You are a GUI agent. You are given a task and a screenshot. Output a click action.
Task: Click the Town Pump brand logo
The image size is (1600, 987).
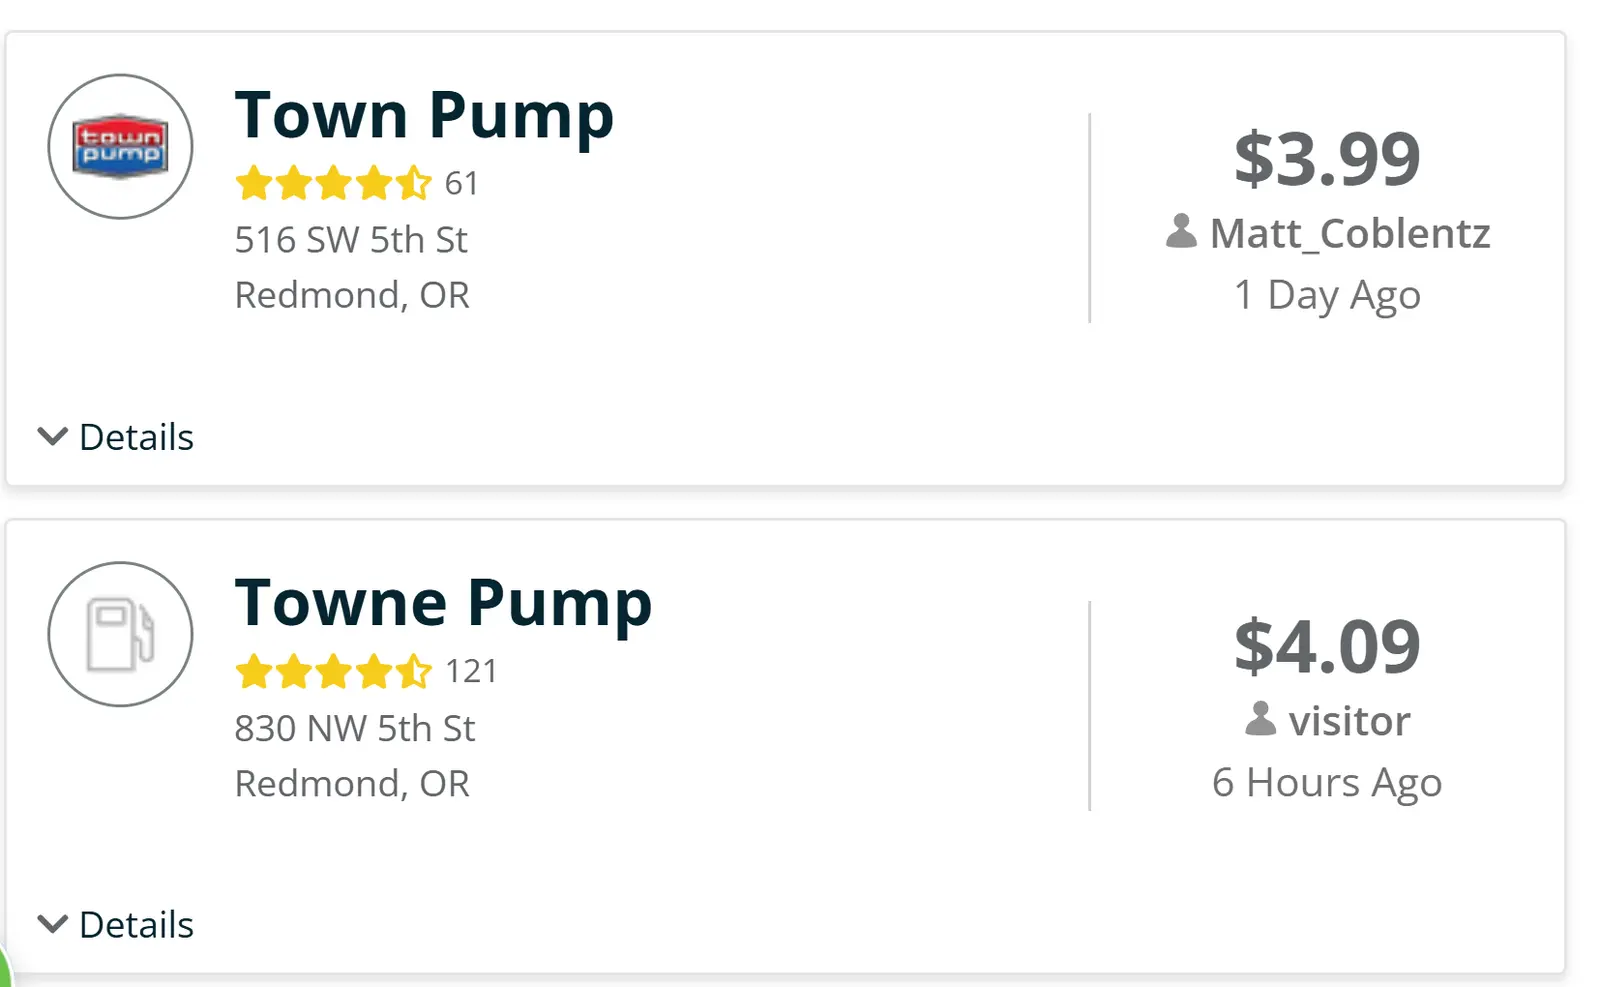pos(120,146)
